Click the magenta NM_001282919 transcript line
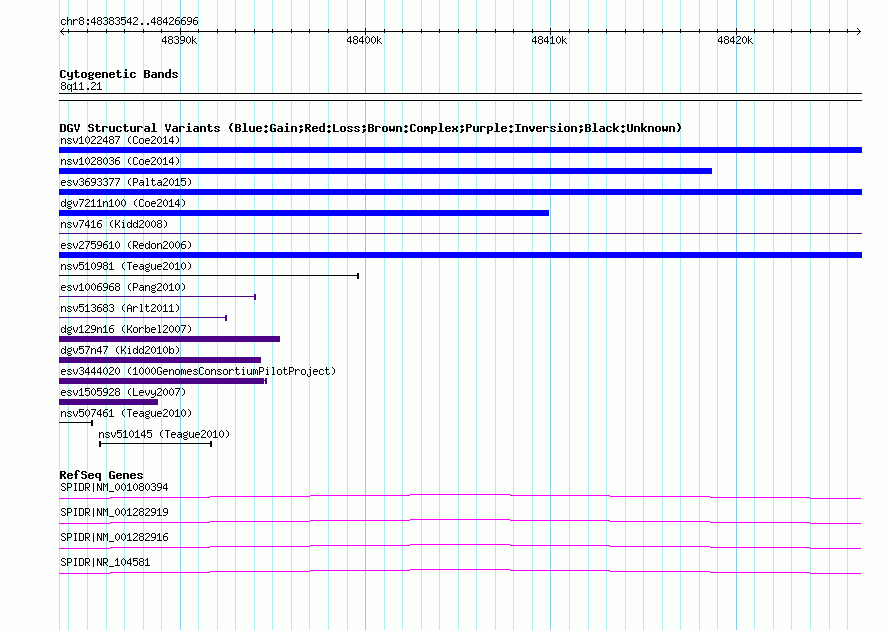This screenshot has height=630, width=890. [460, 522]
